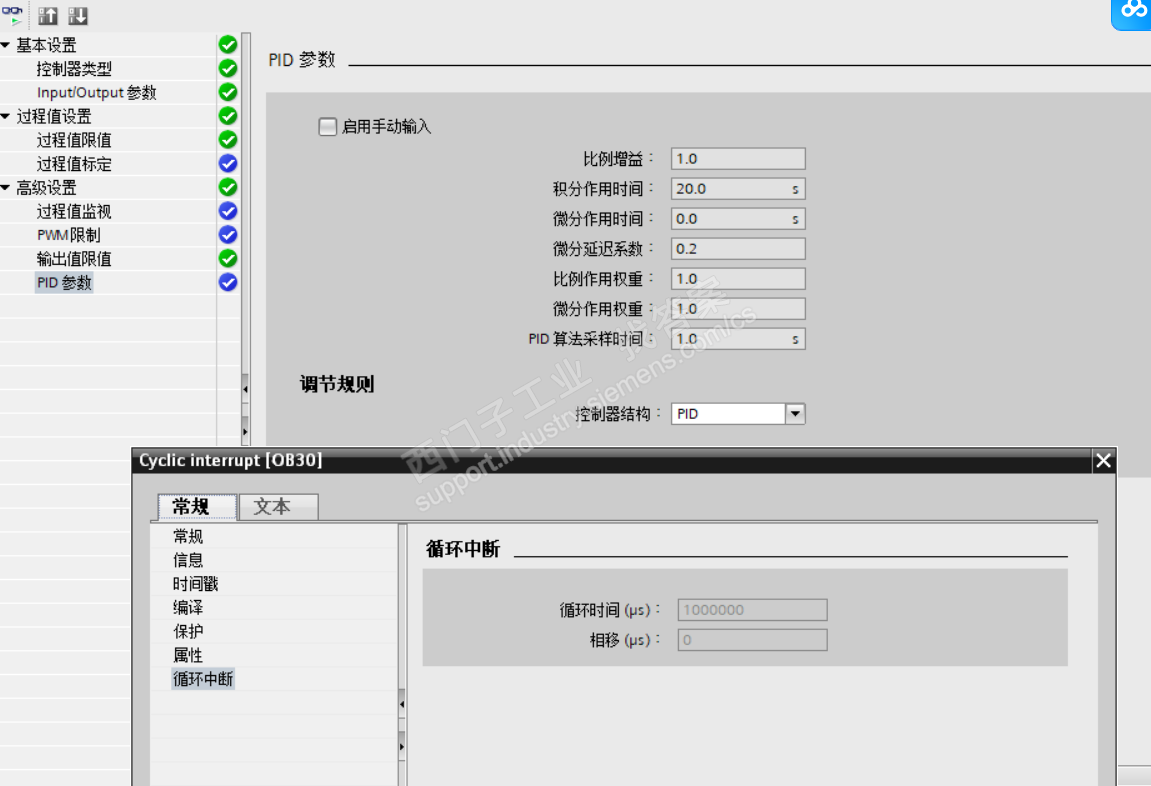Select PID 参数 in navigation tree
Viewport: 1151px width, 786px height.
[65, 283]
